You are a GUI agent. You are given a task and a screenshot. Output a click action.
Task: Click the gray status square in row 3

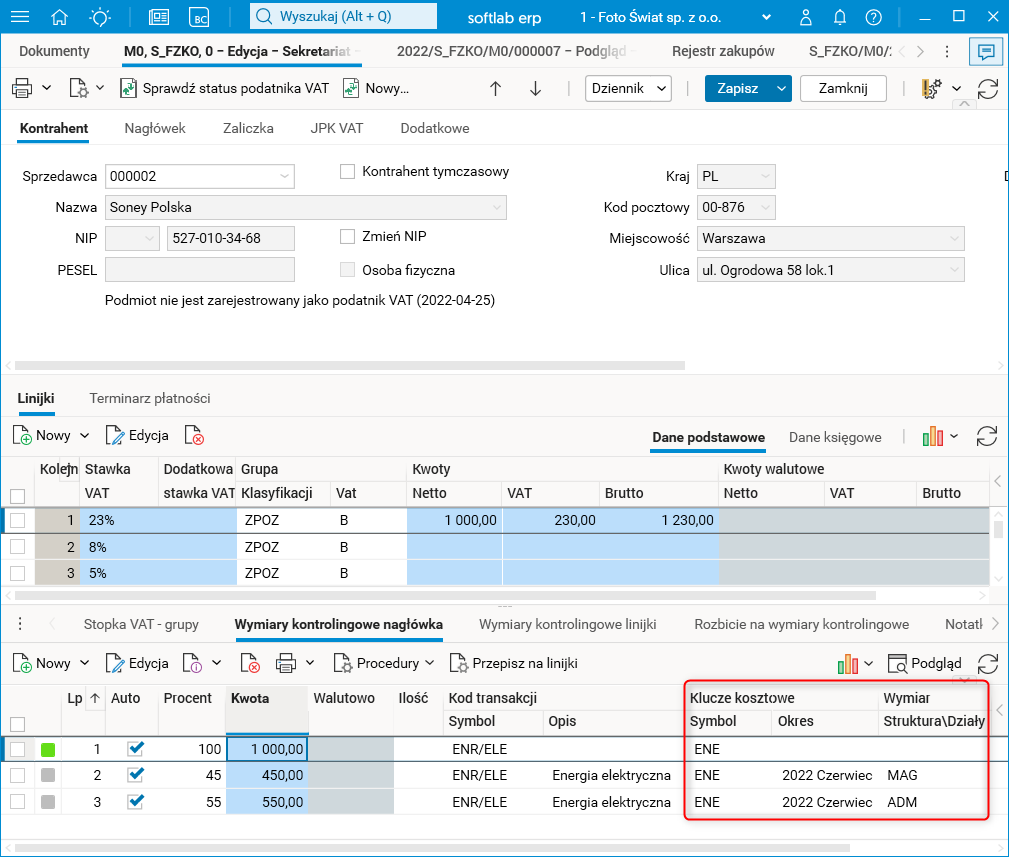point(48,802)
